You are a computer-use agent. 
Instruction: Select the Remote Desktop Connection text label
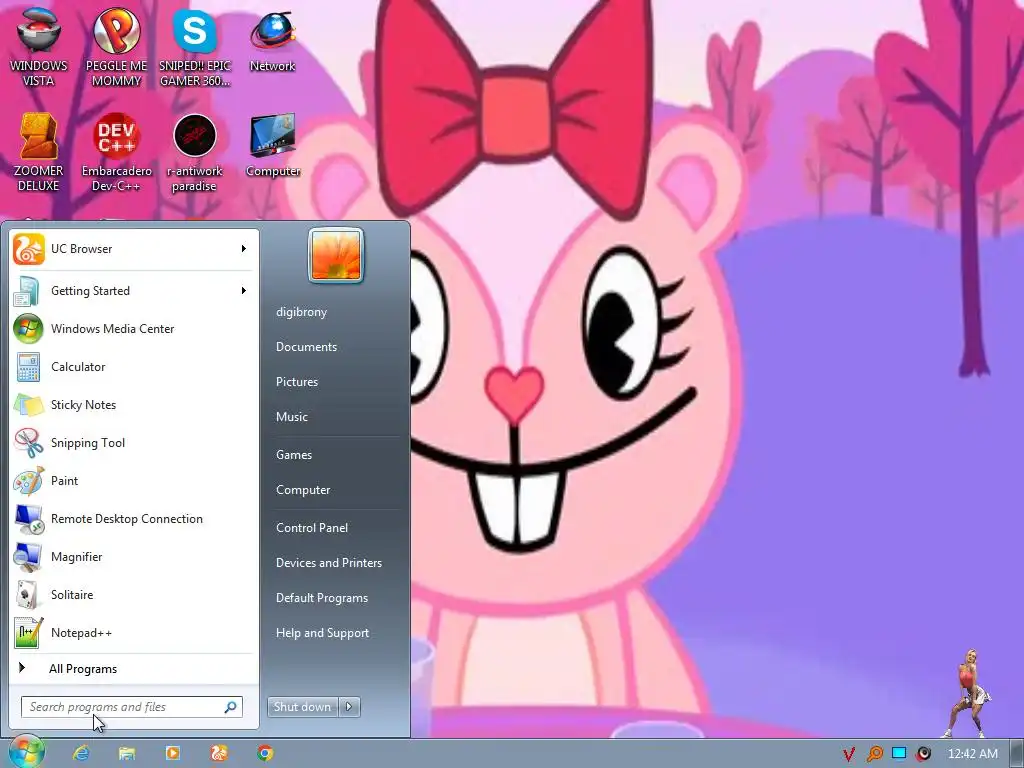(127, 519)
